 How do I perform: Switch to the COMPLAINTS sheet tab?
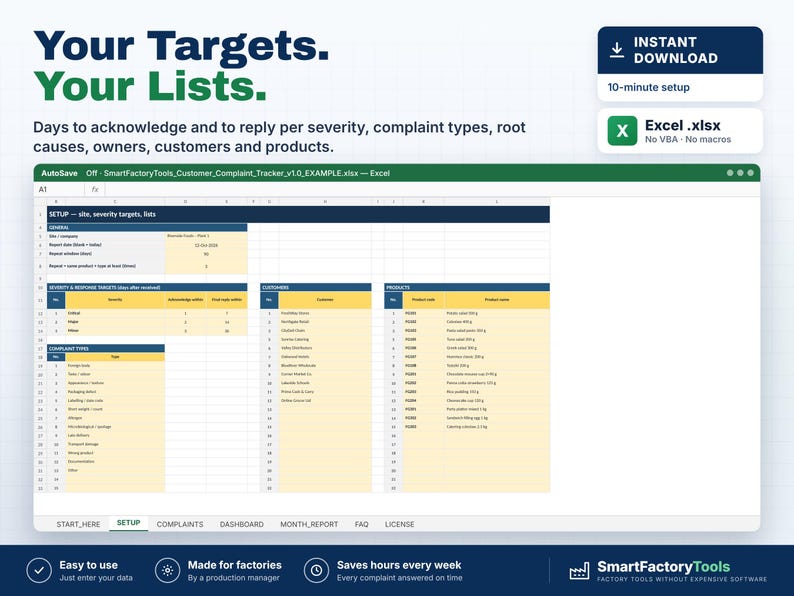click(180, 524)
